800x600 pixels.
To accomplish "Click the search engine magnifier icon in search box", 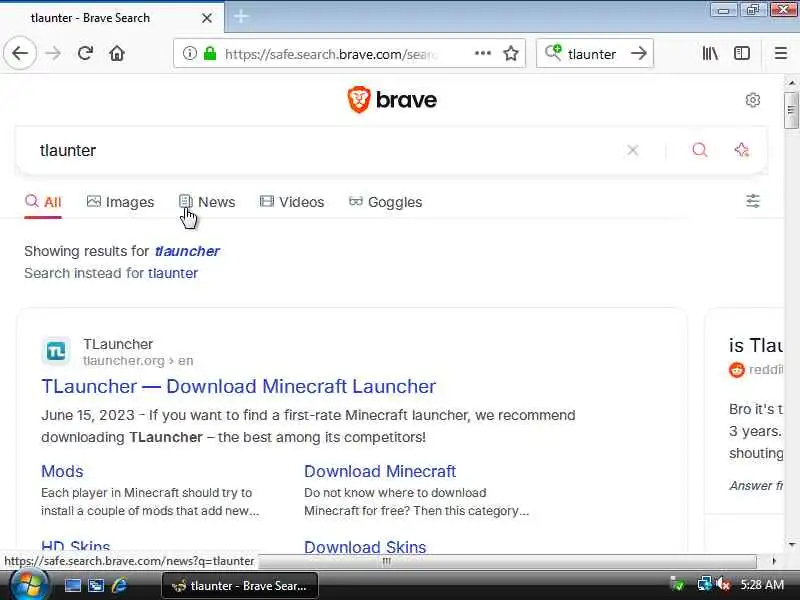I will [x=553, y=52].
